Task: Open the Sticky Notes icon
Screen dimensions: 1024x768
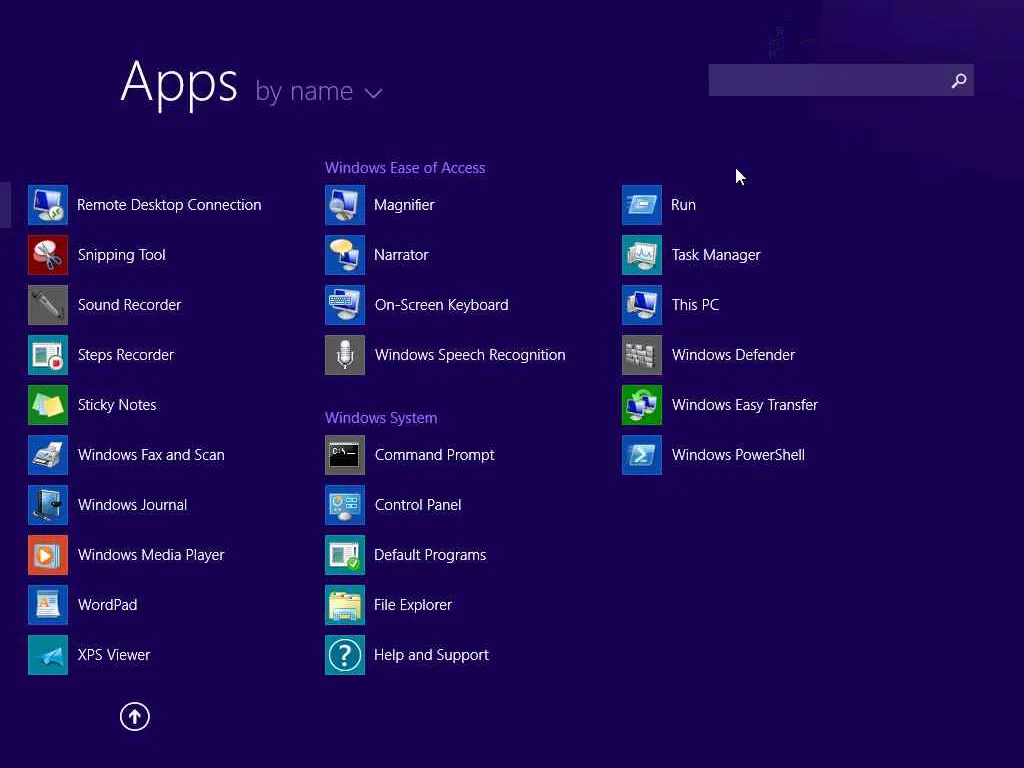Action: (48, 405)
